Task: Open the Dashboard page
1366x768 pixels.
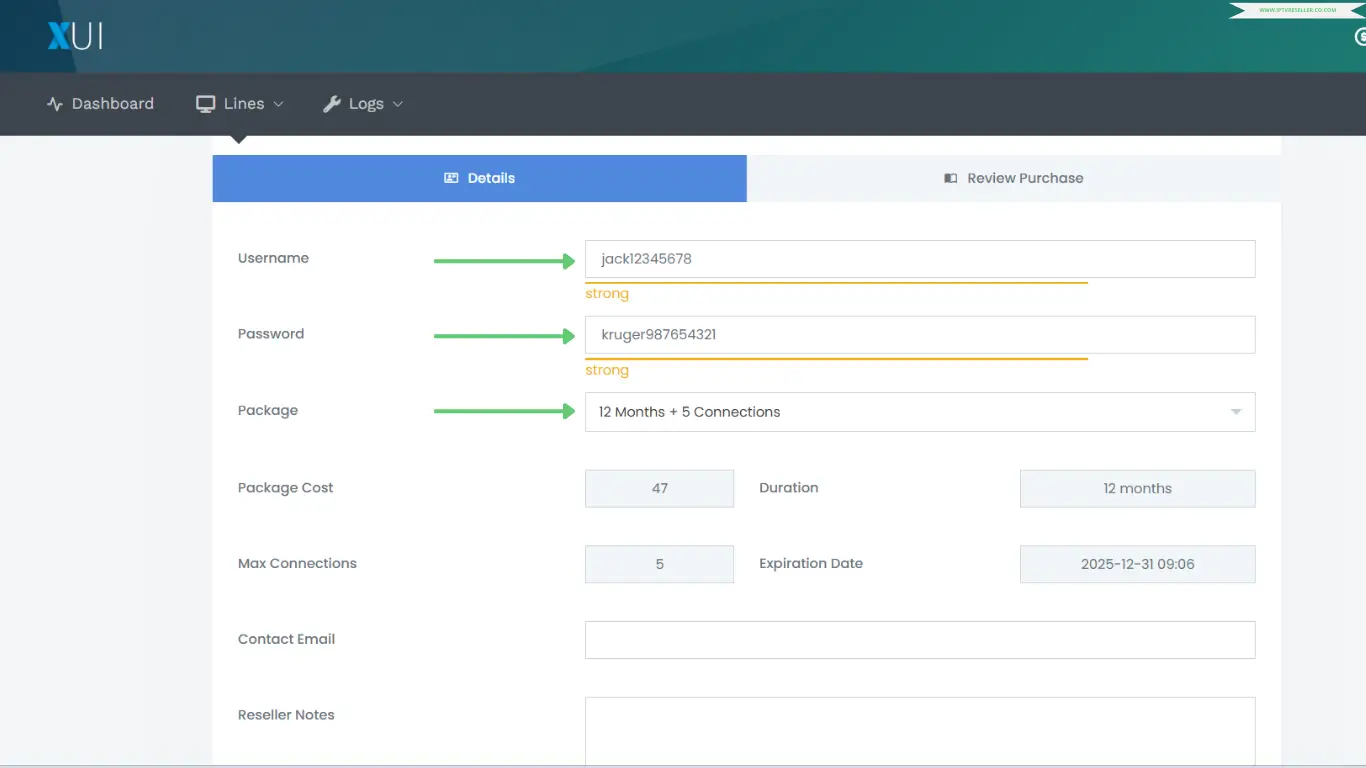Action: pyautogui.click(x=100, y=103)
